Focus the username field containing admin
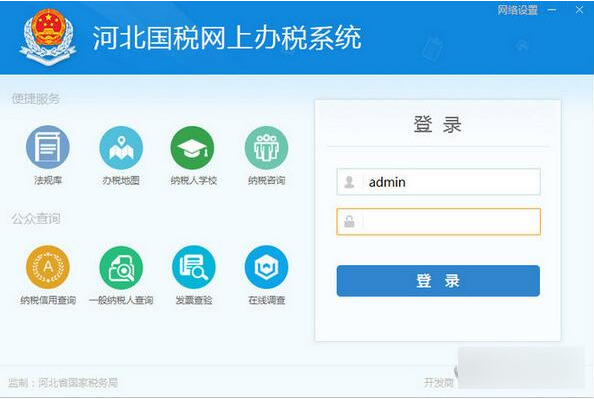The image size is (594, 399). (438, 182)
